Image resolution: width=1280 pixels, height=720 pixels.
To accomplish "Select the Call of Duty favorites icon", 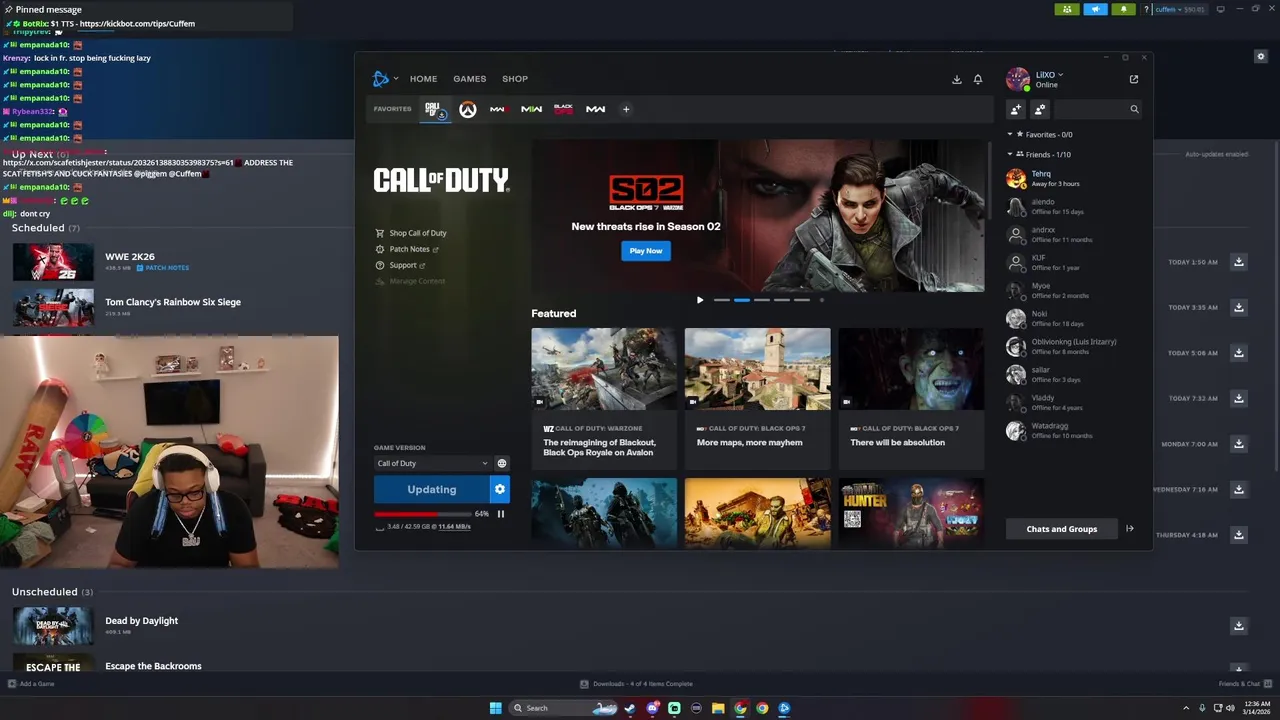I will pyautogui.click(x=433, y=109).
